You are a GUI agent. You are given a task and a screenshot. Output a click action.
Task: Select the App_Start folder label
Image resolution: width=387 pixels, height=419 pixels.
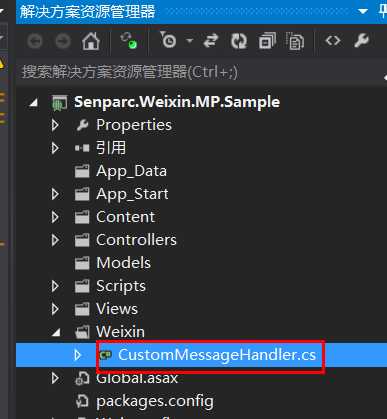(132, 194)
